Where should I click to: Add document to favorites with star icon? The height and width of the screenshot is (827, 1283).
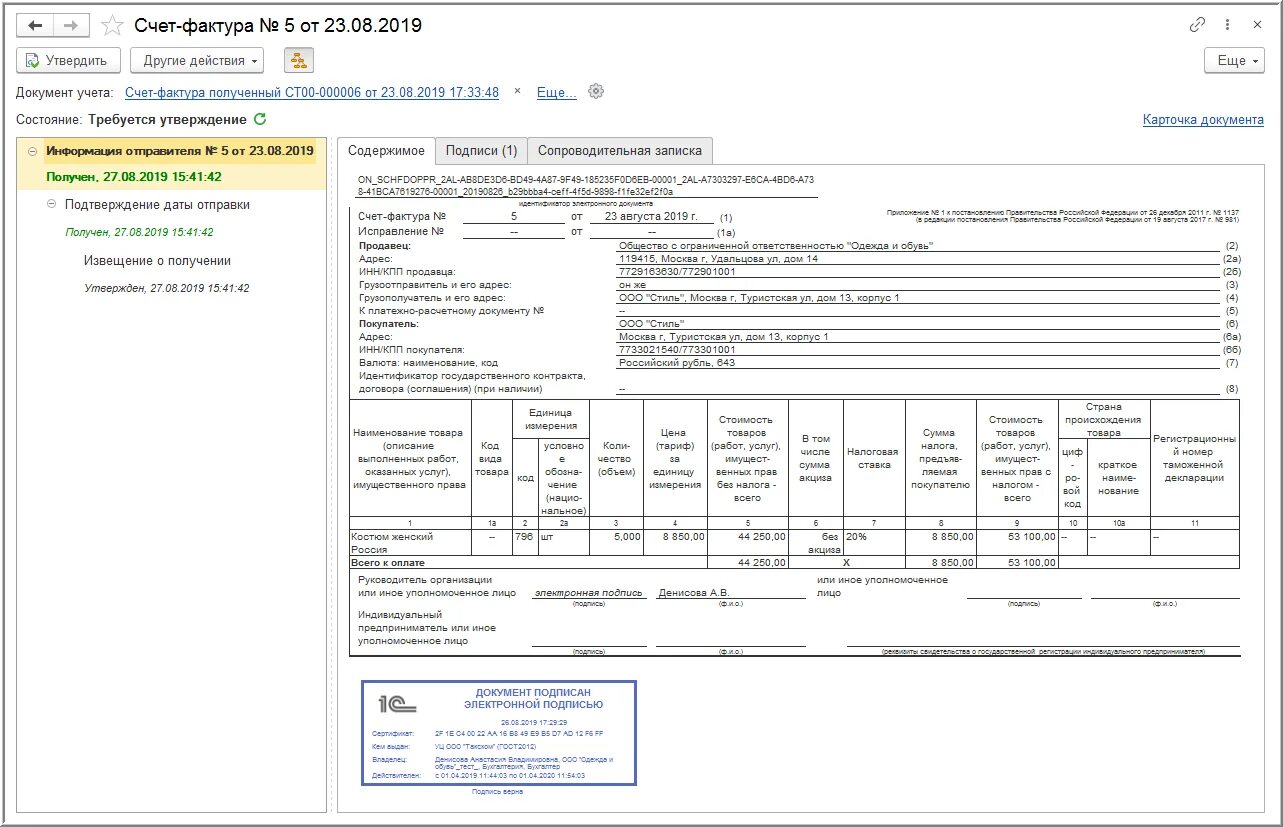(113, 25)
